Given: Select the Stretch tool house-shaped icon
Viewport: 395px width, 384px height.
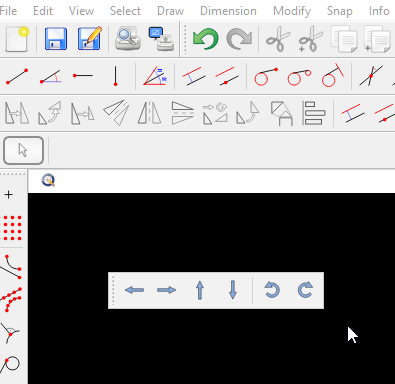Looking at the screenshot, I should click(x=282, y=114).
